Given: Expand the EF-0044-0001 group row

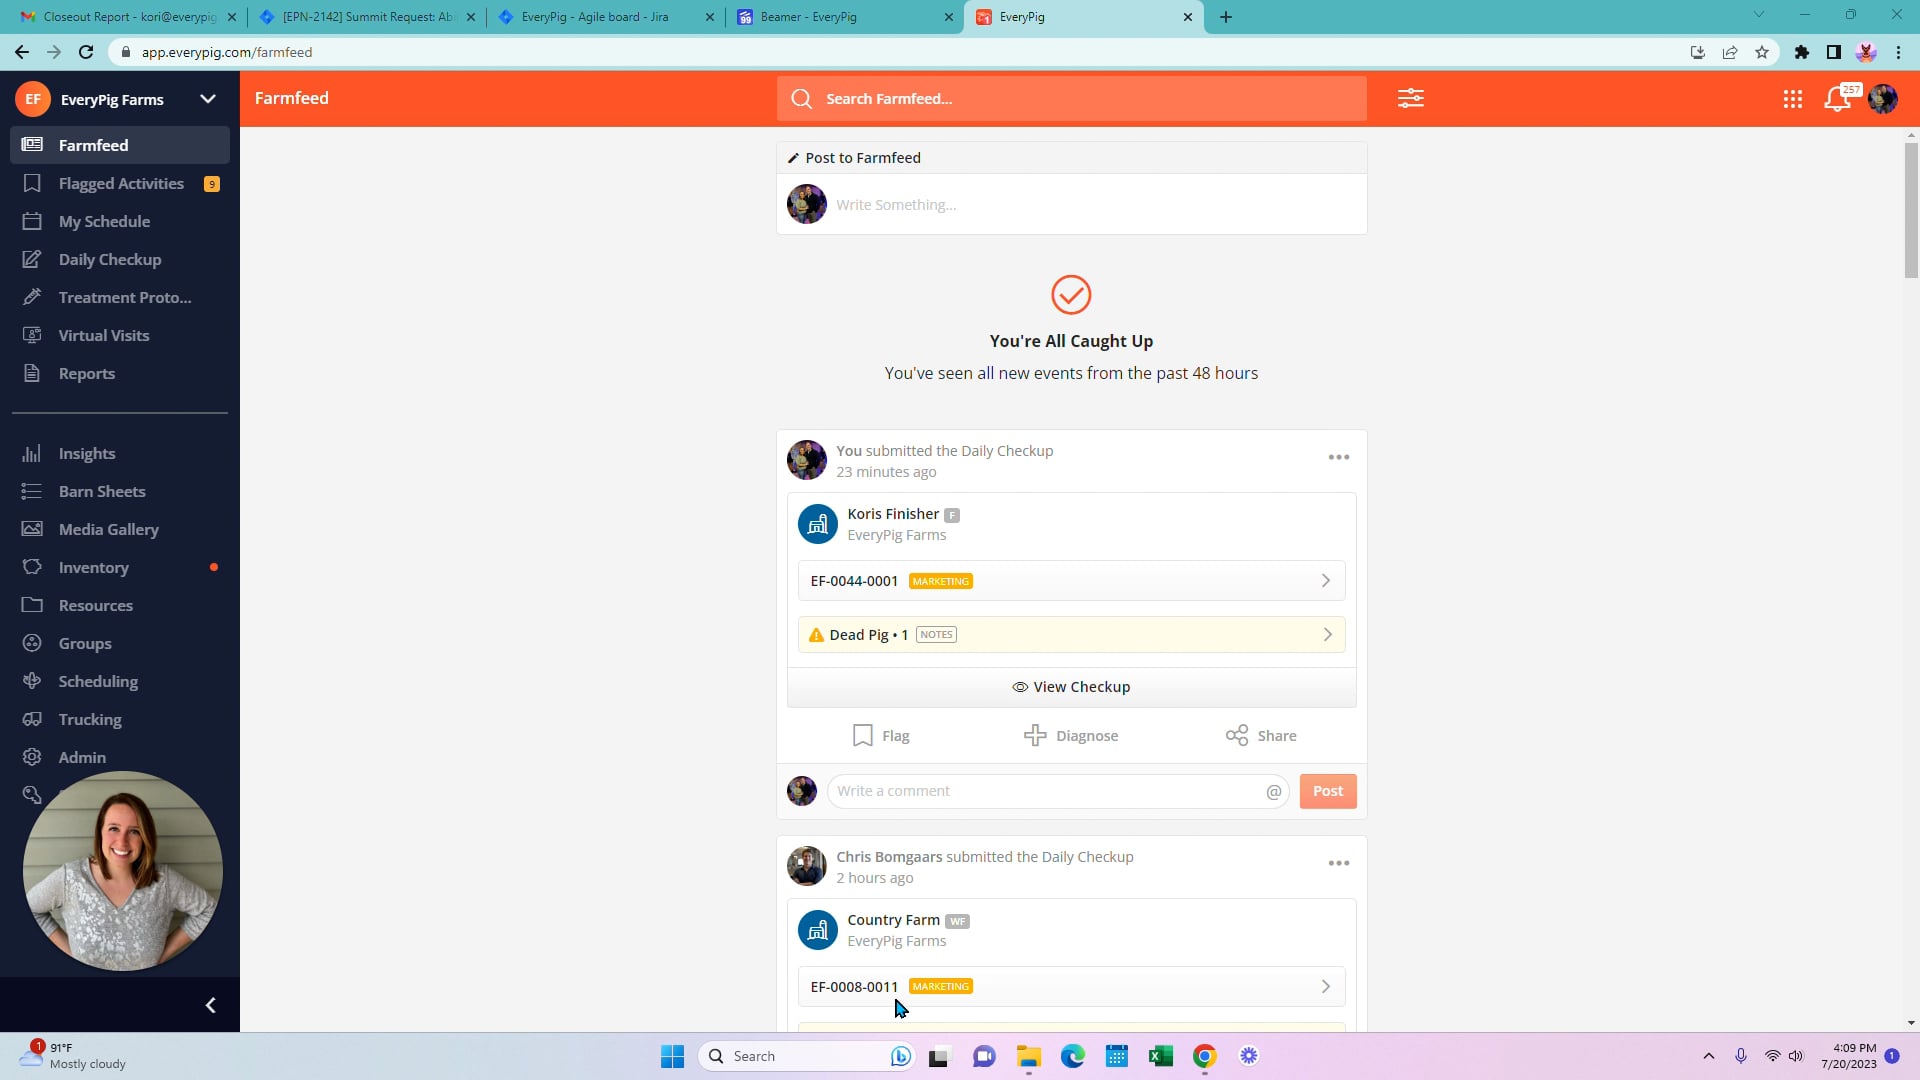Looking at the screenshot, I should [x=1071, y=581].
